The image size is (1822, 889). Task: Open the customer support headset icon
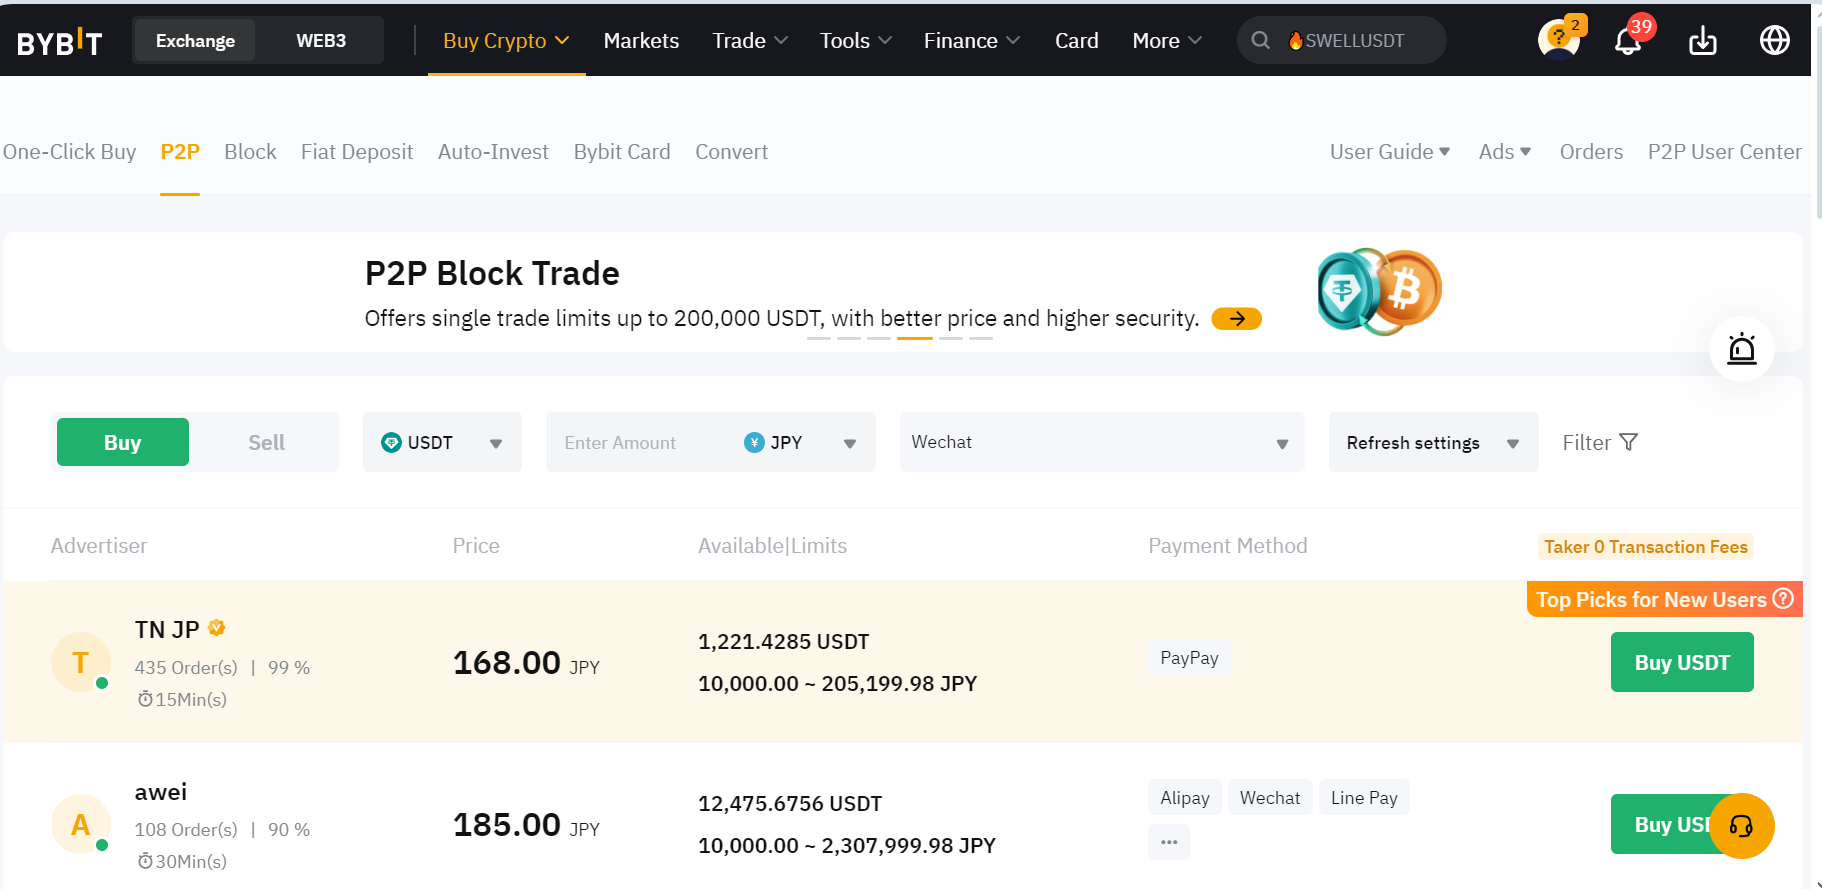[x=1741, y=826]
